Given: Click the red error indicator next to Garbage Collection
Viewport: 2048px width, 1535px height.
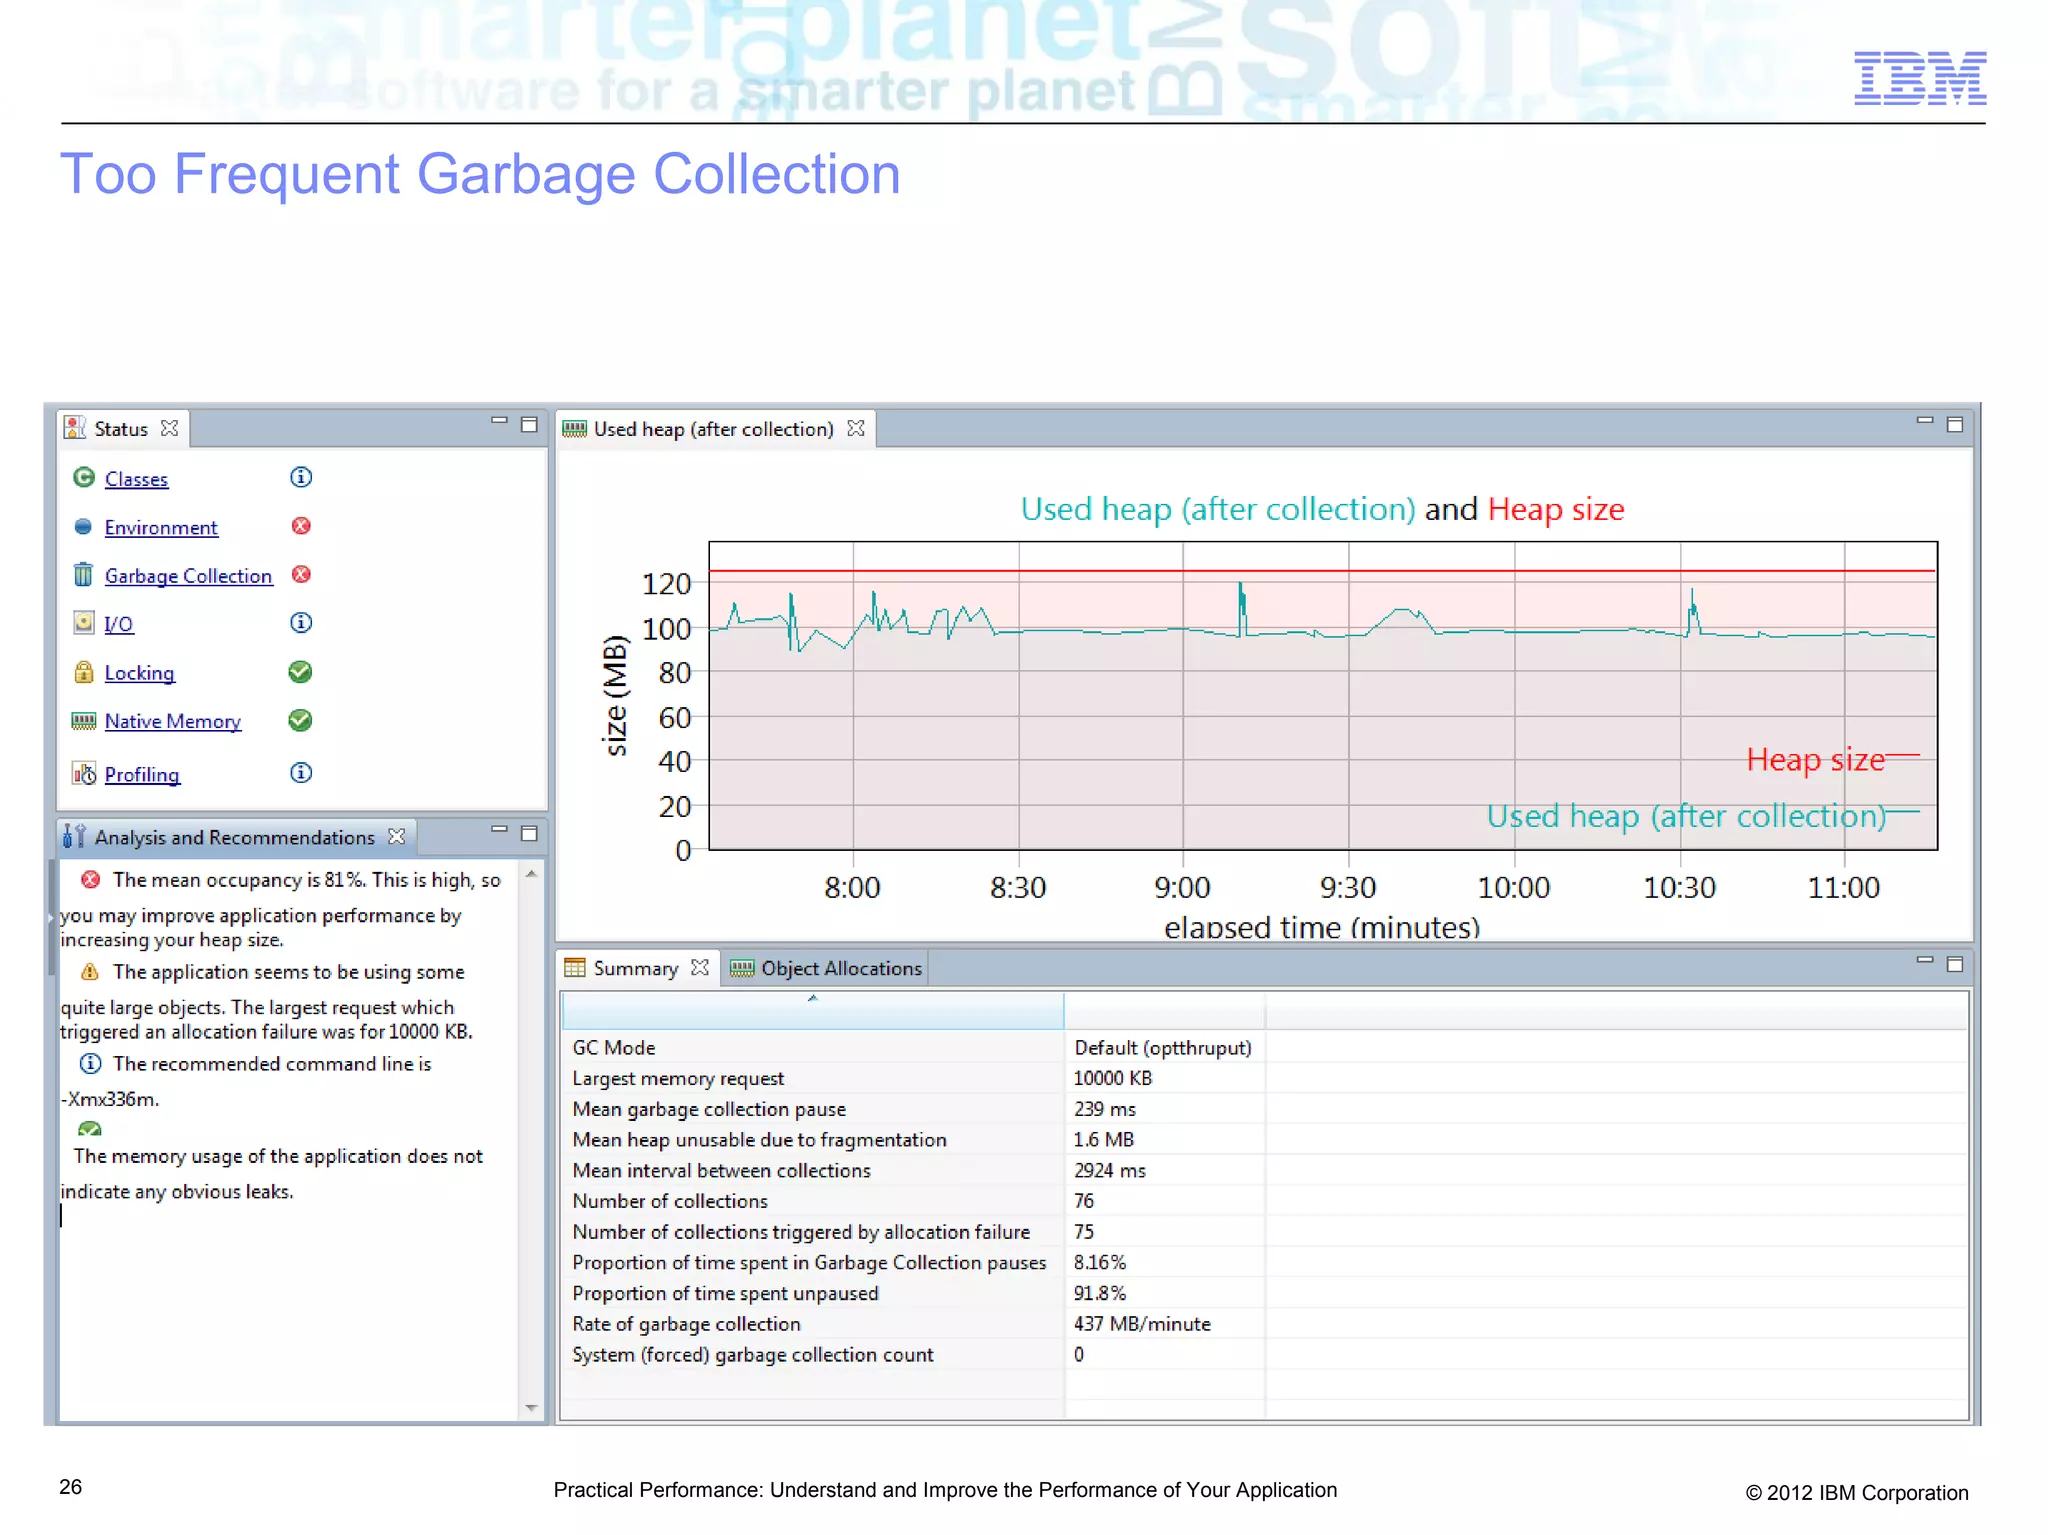Looking at the screenshot, I should (x=301, y=574).
